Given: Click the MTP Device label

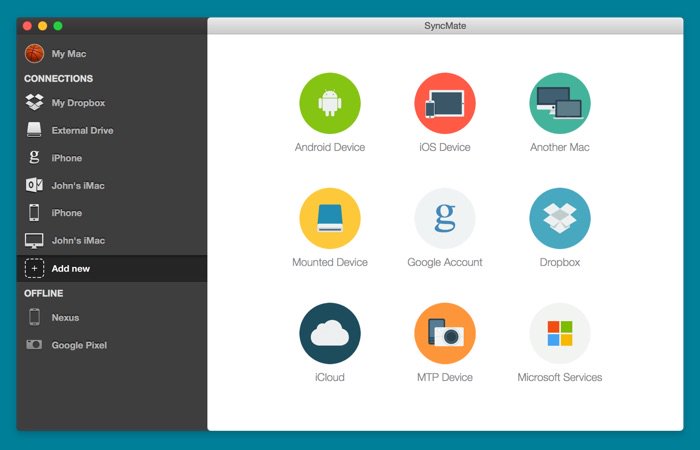Looking at the screenshot, I should (445, 377).
